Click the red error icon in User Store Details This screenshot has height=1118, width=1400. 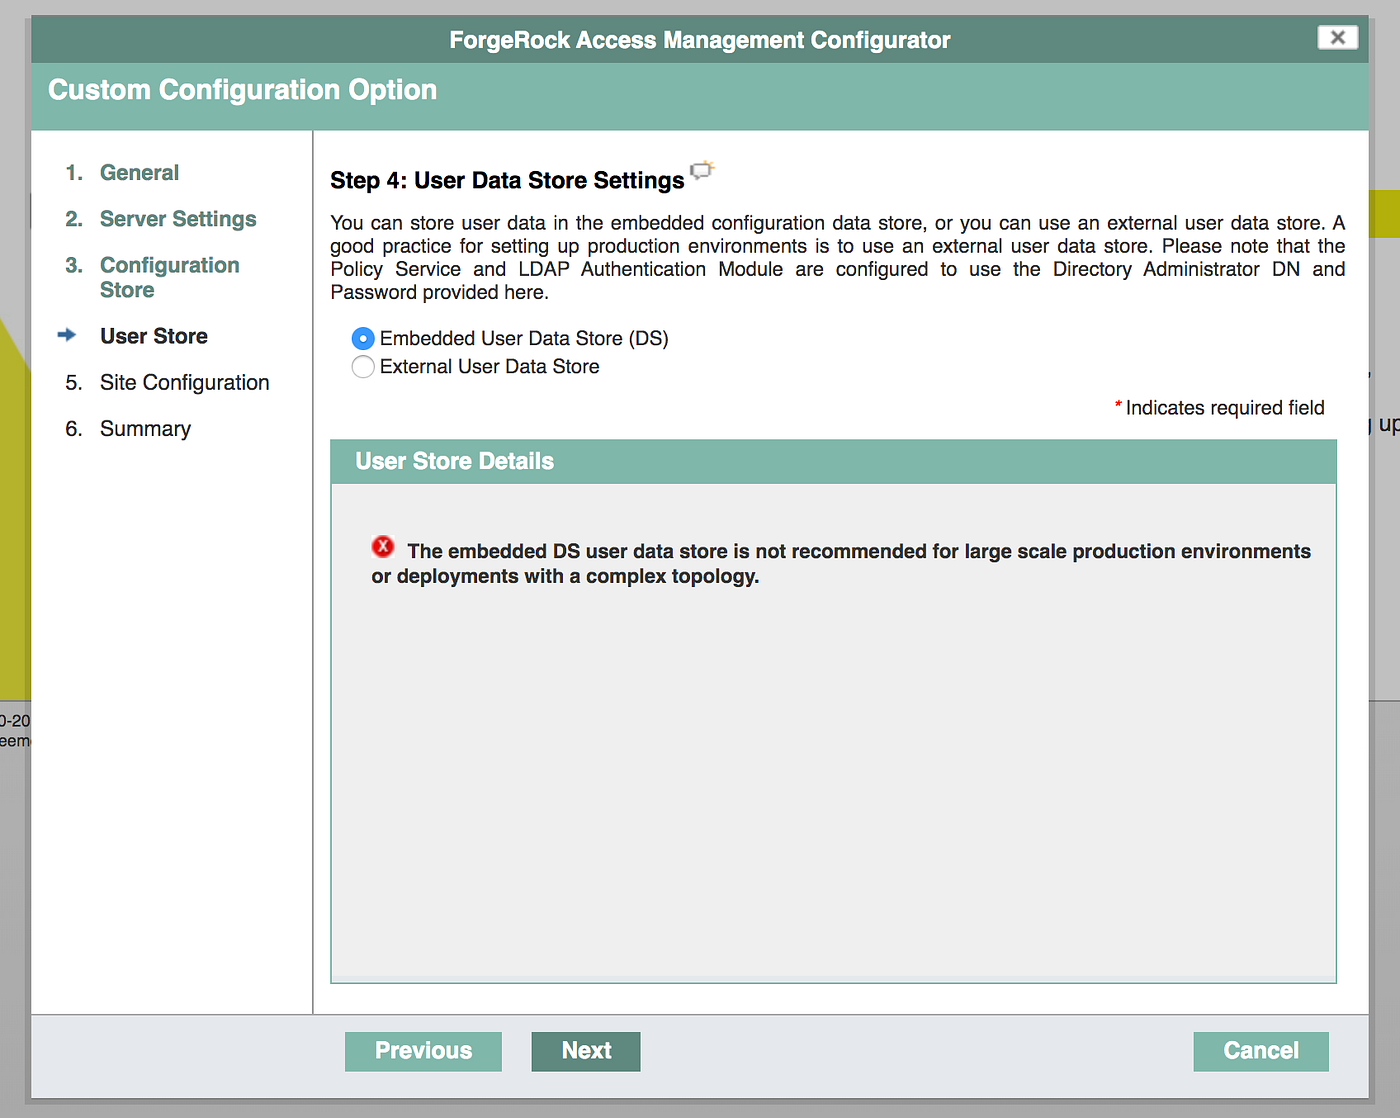click(383, 546)
